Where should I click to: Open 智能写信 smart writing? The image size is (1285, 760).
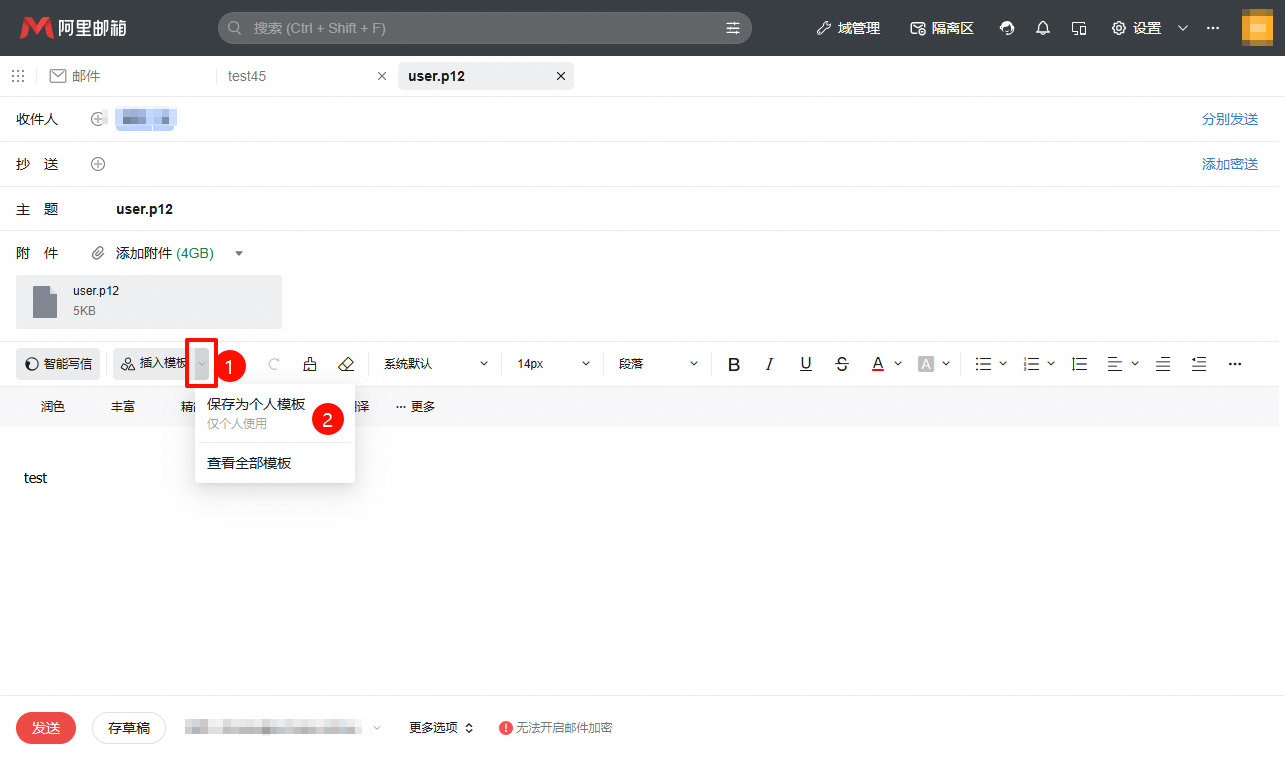pos(58,364)
